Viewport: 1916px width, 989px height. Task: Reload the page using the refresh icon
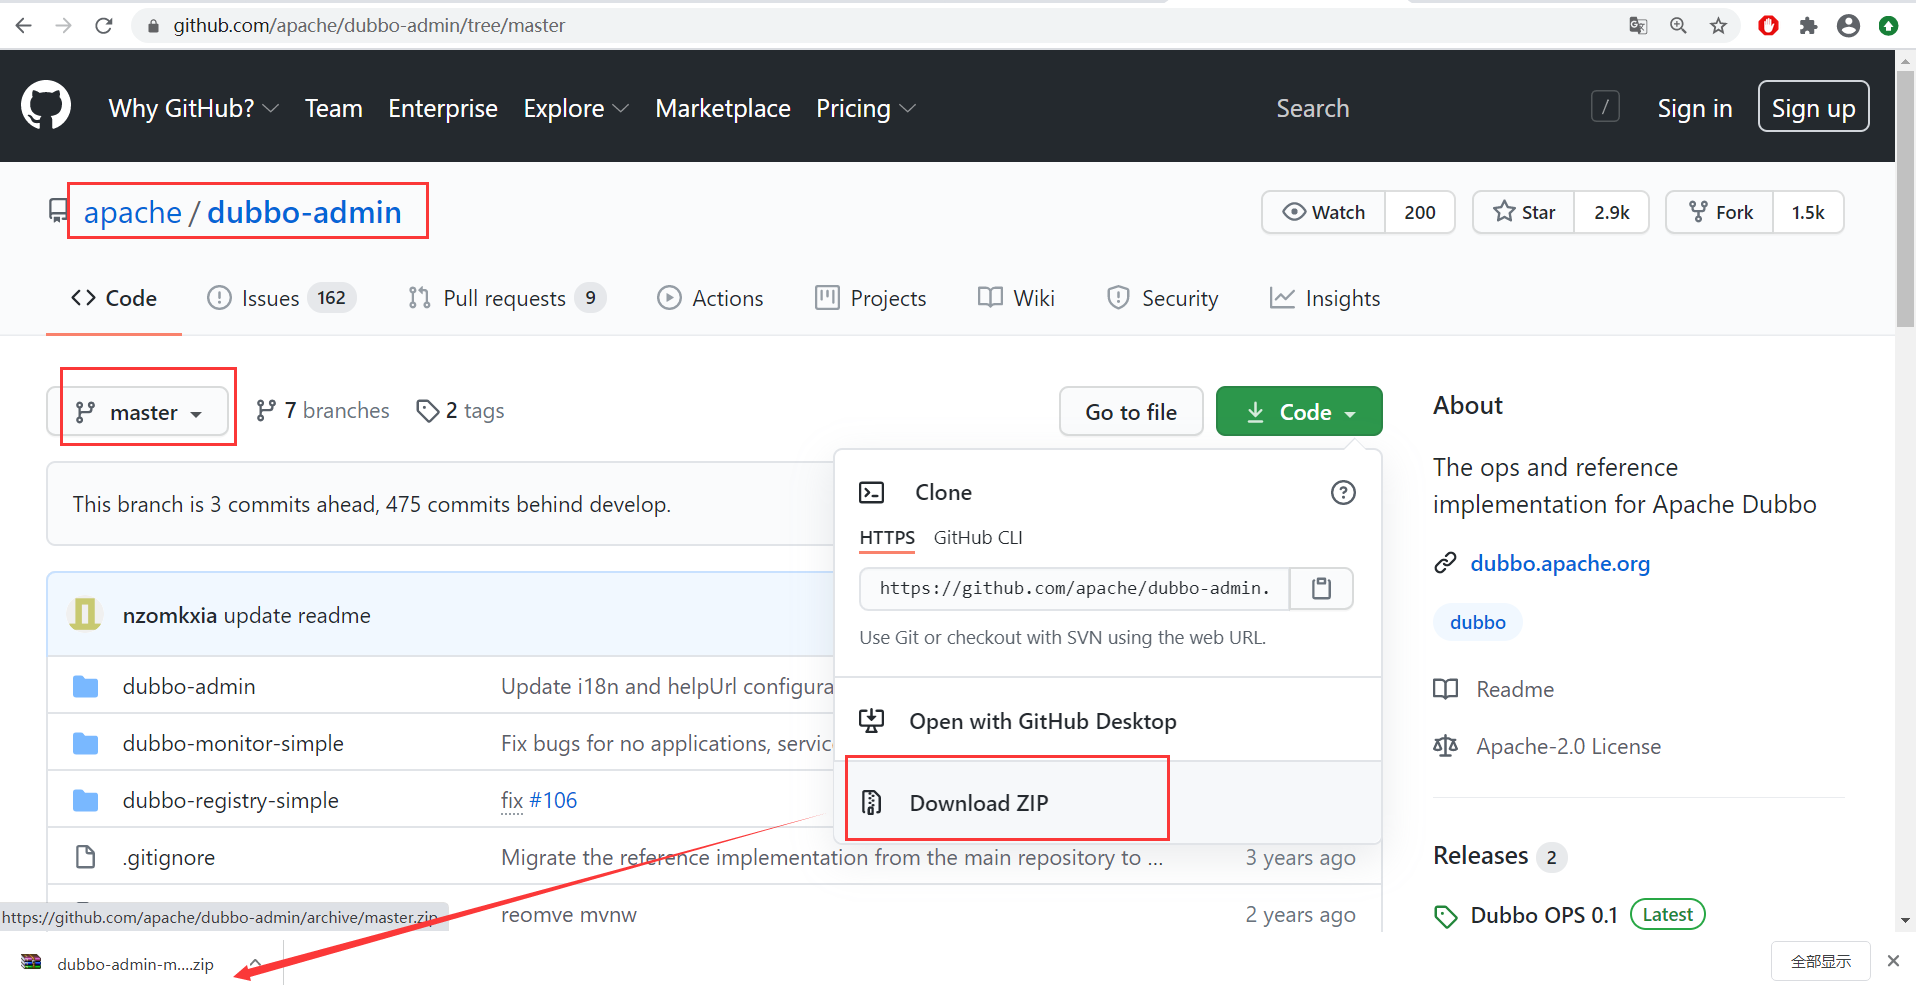(x=104, y=26)
